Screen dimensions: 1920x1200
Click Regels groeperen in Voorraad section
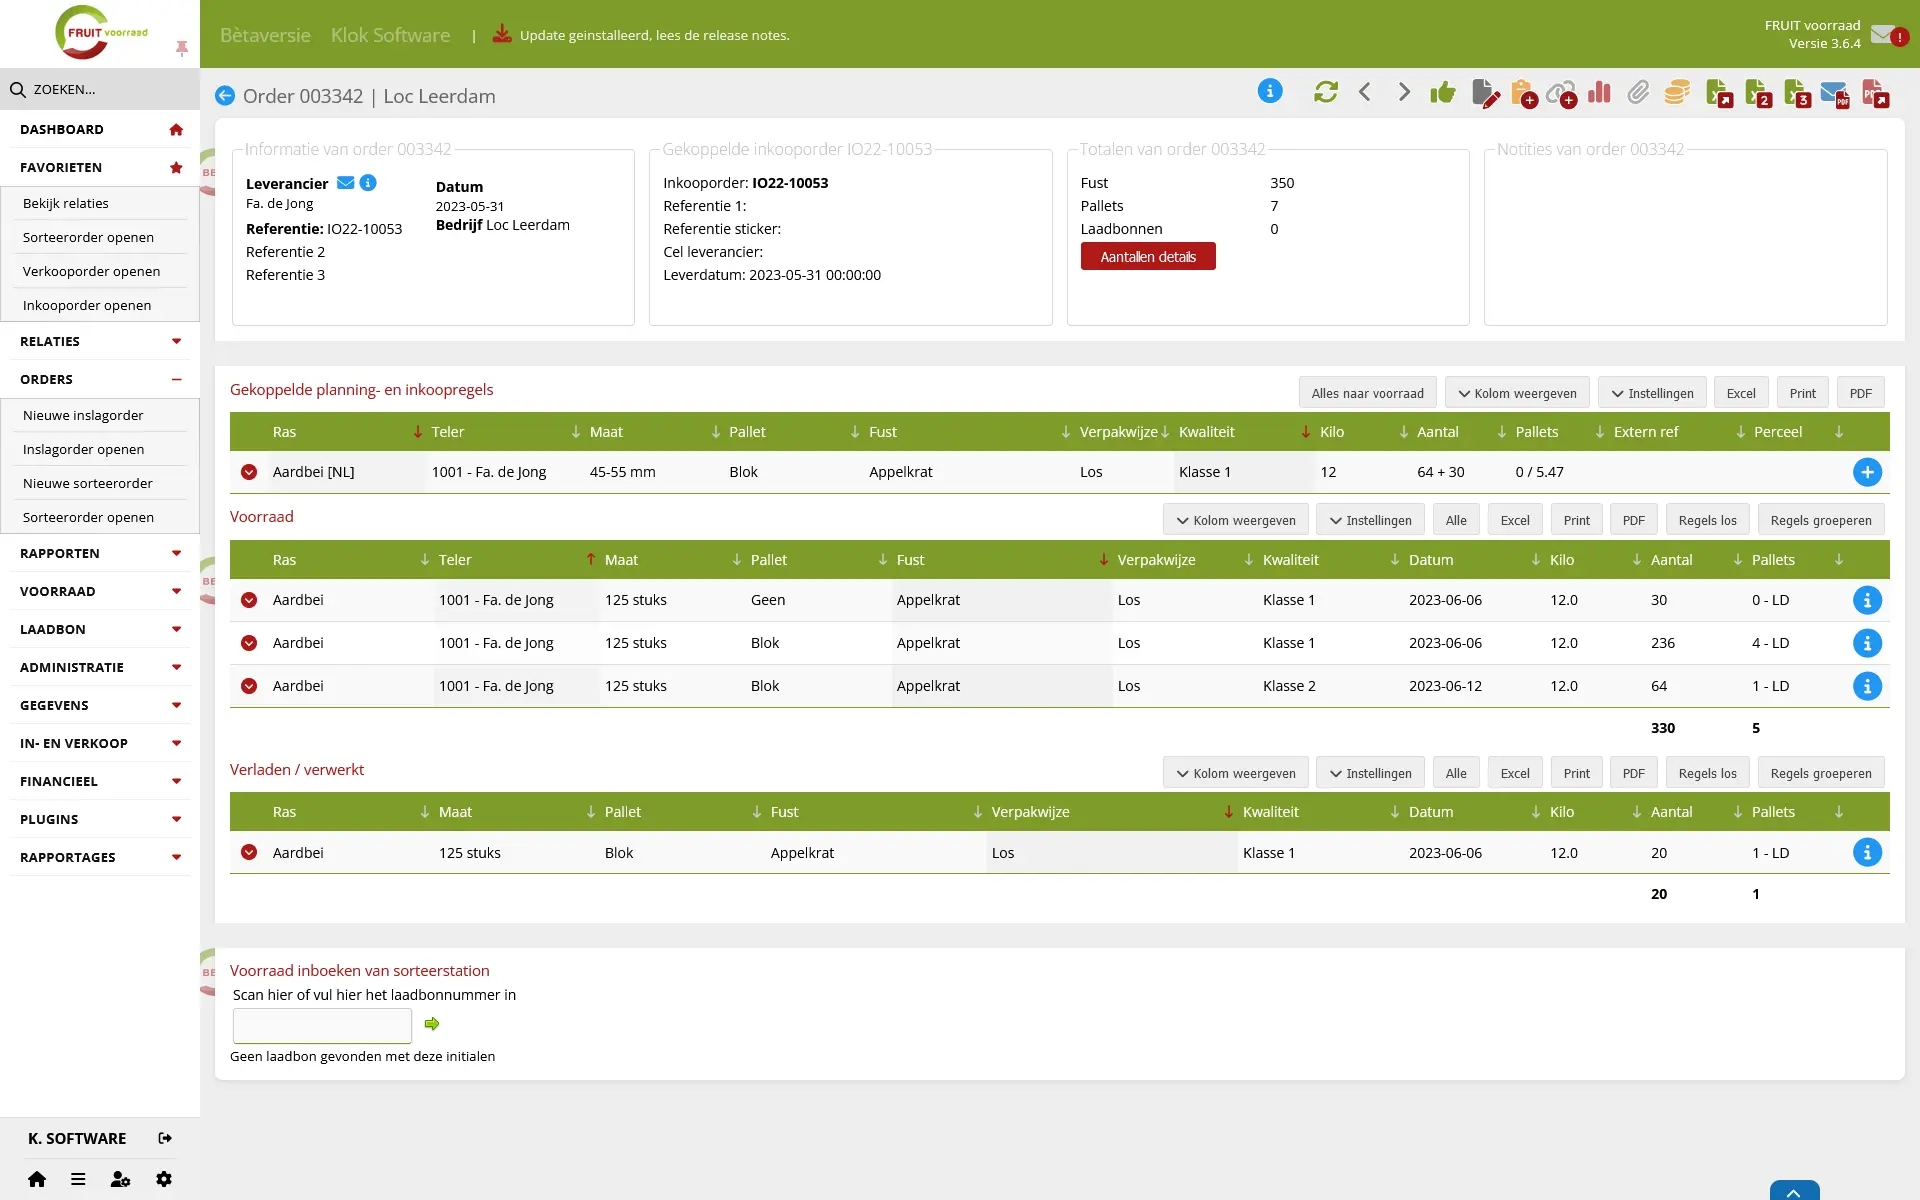1821,520
